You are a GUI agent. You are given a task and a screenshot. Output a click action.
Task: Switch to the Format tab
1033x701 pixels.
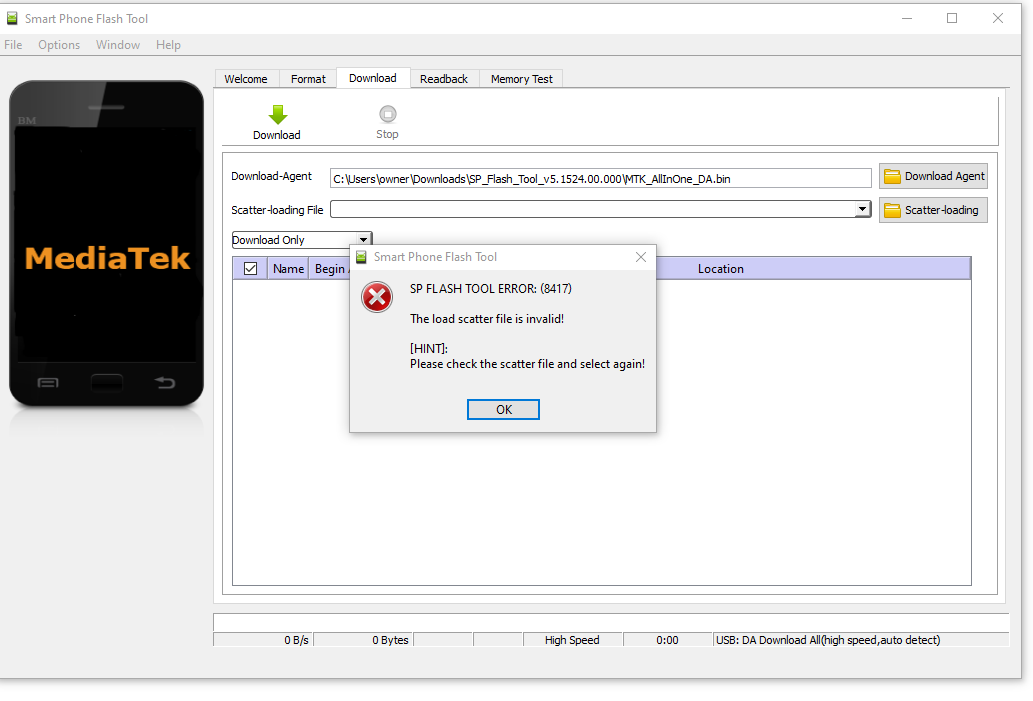pyautogui.click(x=308, y=79)
